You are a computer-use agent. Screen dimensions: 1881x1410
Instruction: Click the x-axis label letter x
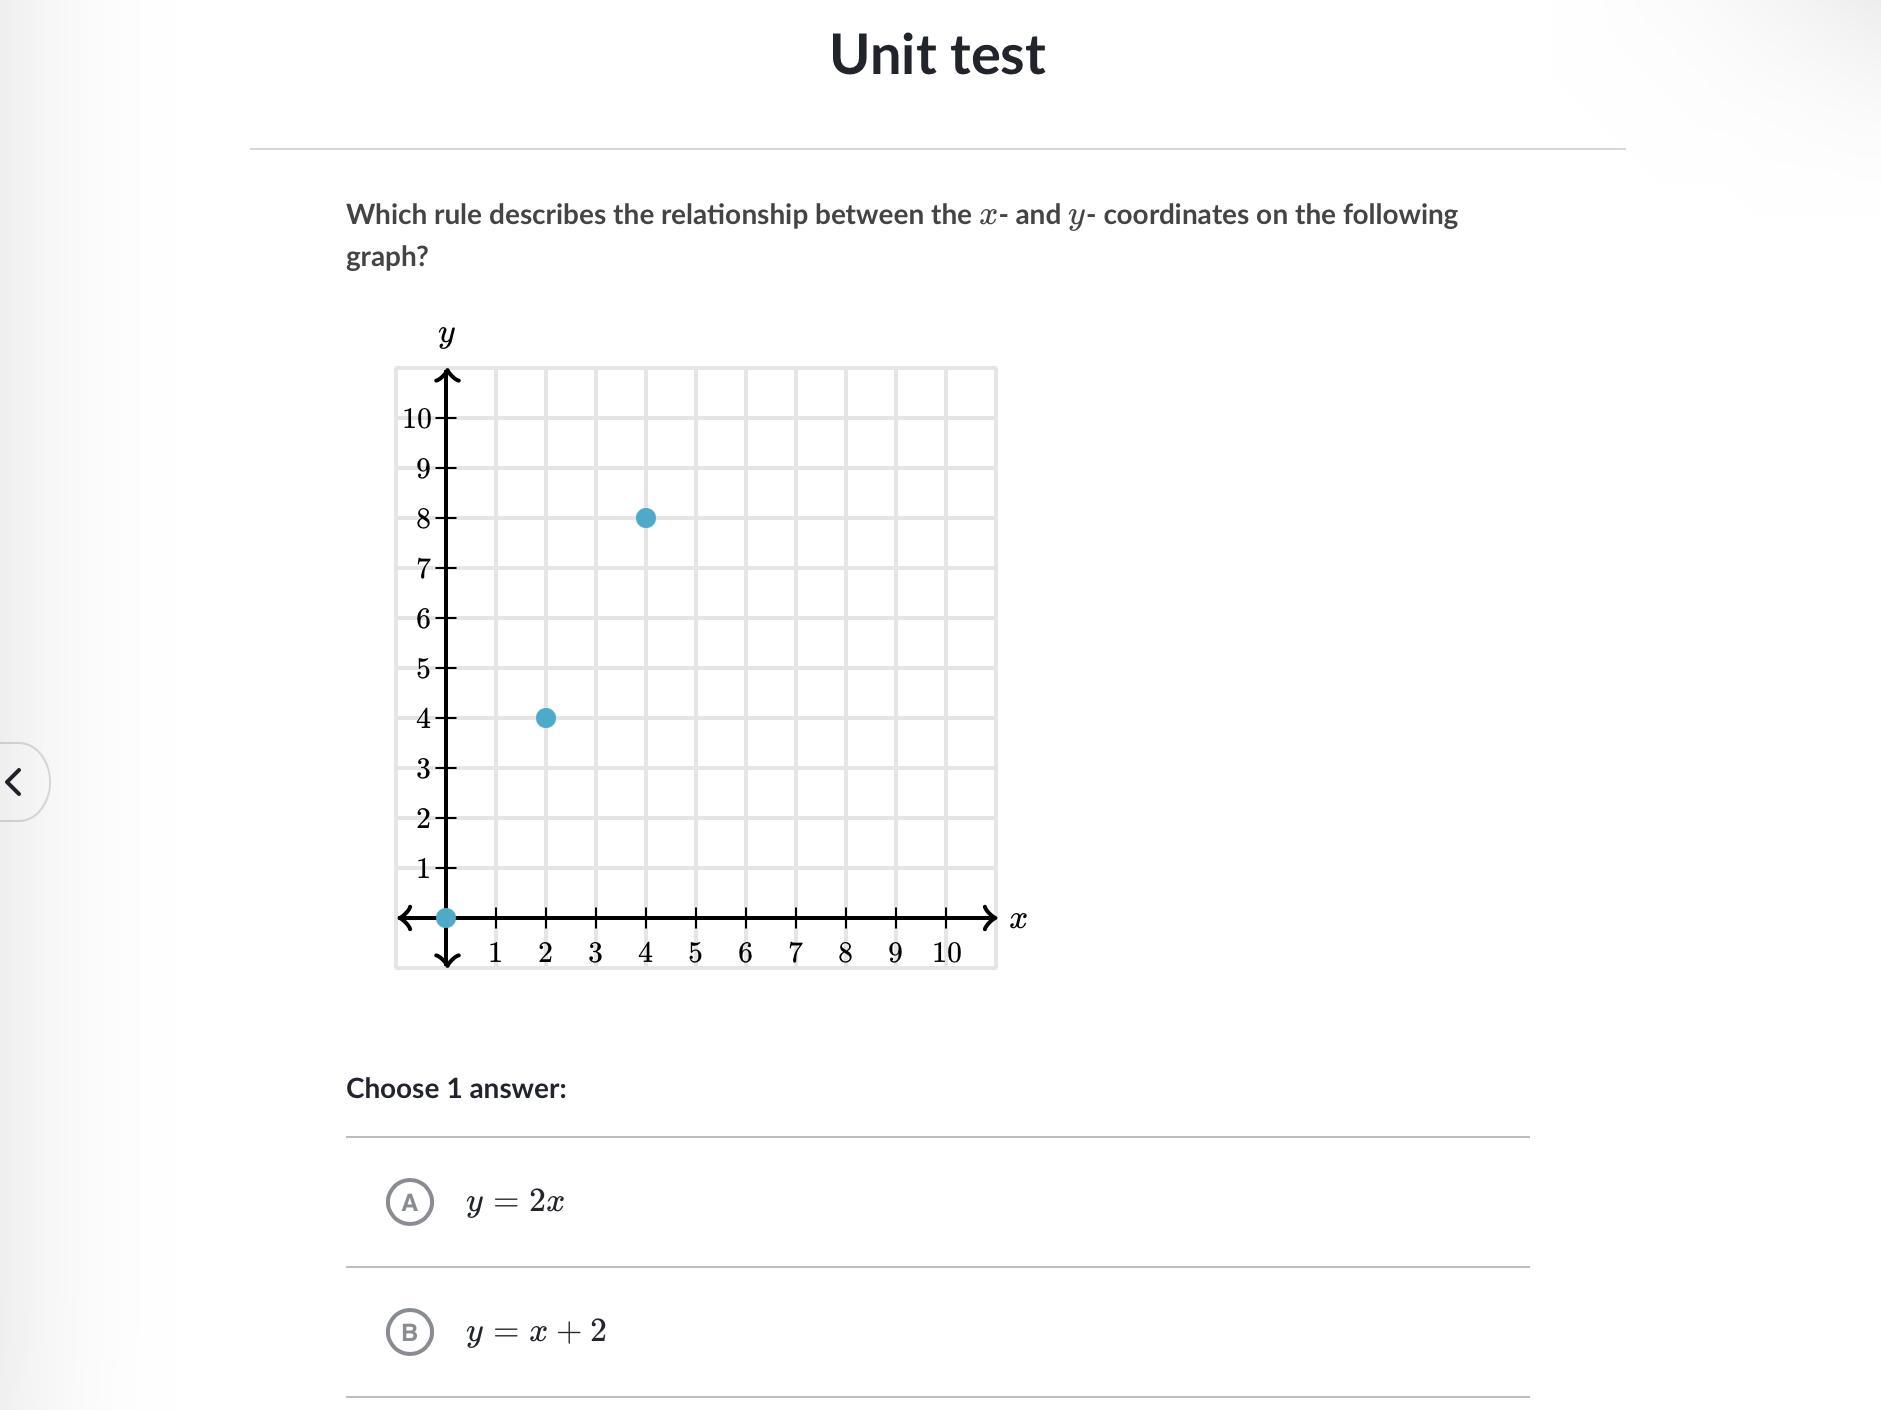coord(1018,919)
